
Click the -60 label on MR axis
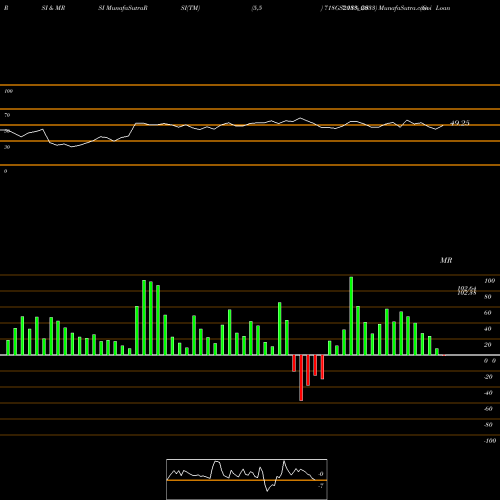pos(488,409)
